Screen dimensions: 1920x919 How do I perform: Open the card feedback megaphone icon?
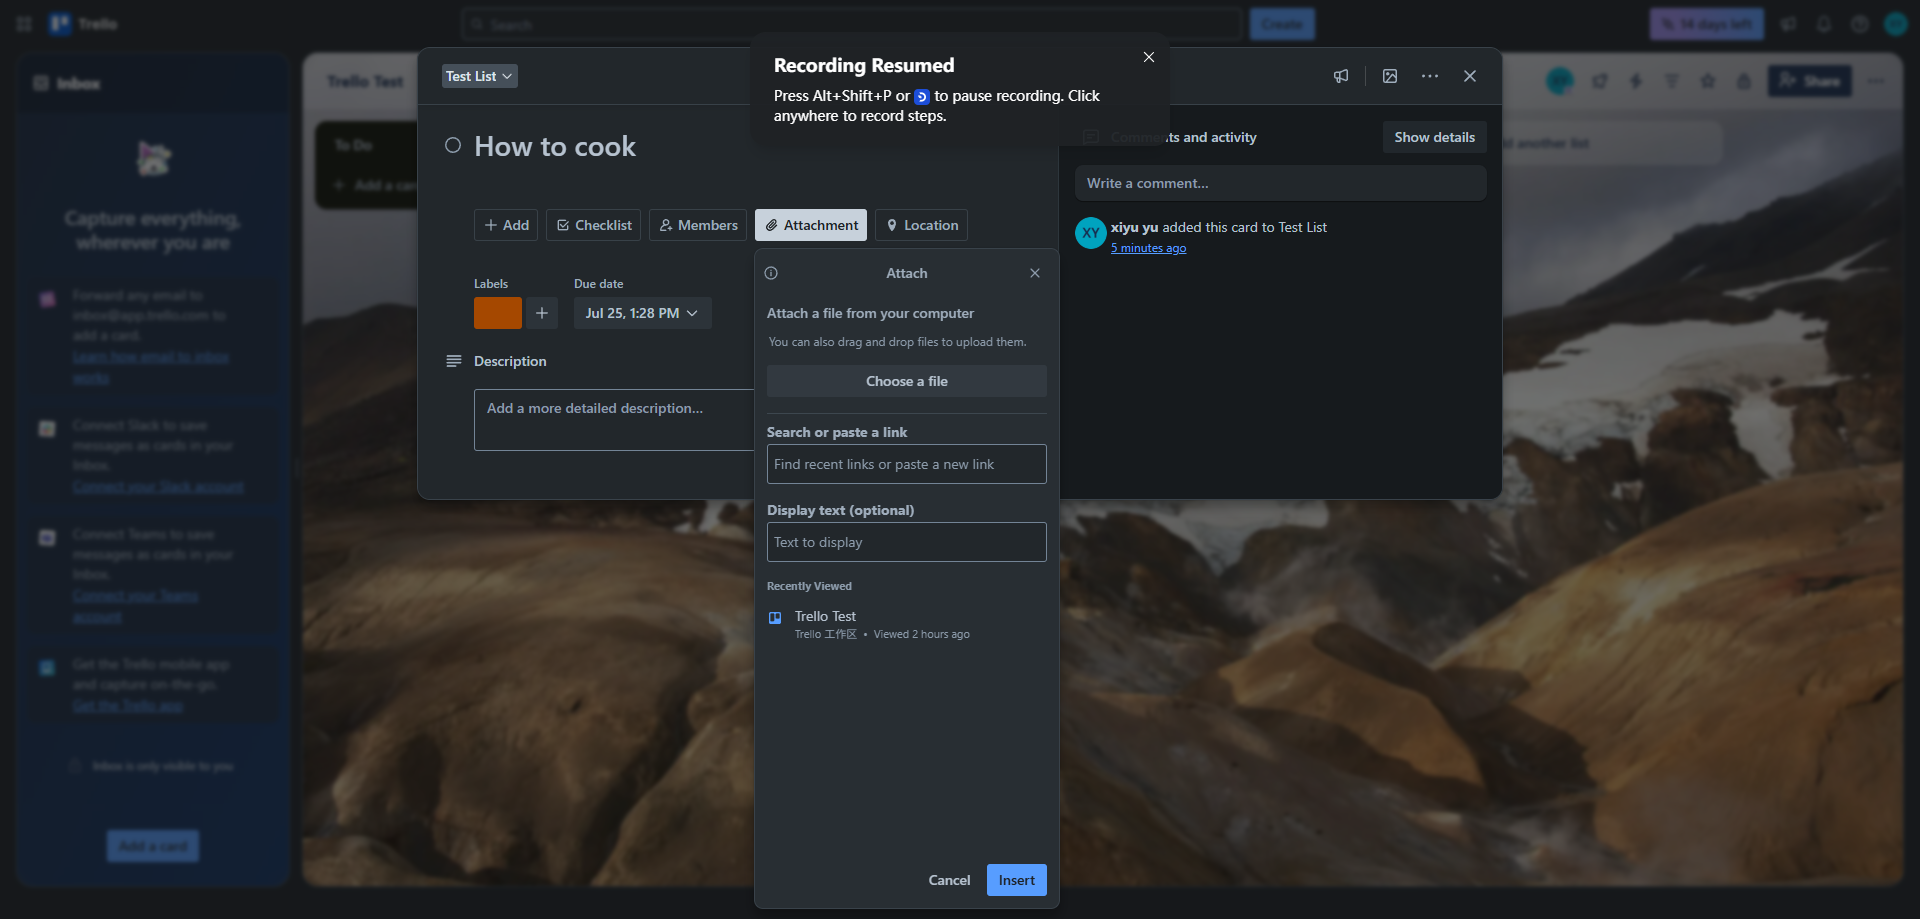pyautogui.click(x=1341, y=76)
